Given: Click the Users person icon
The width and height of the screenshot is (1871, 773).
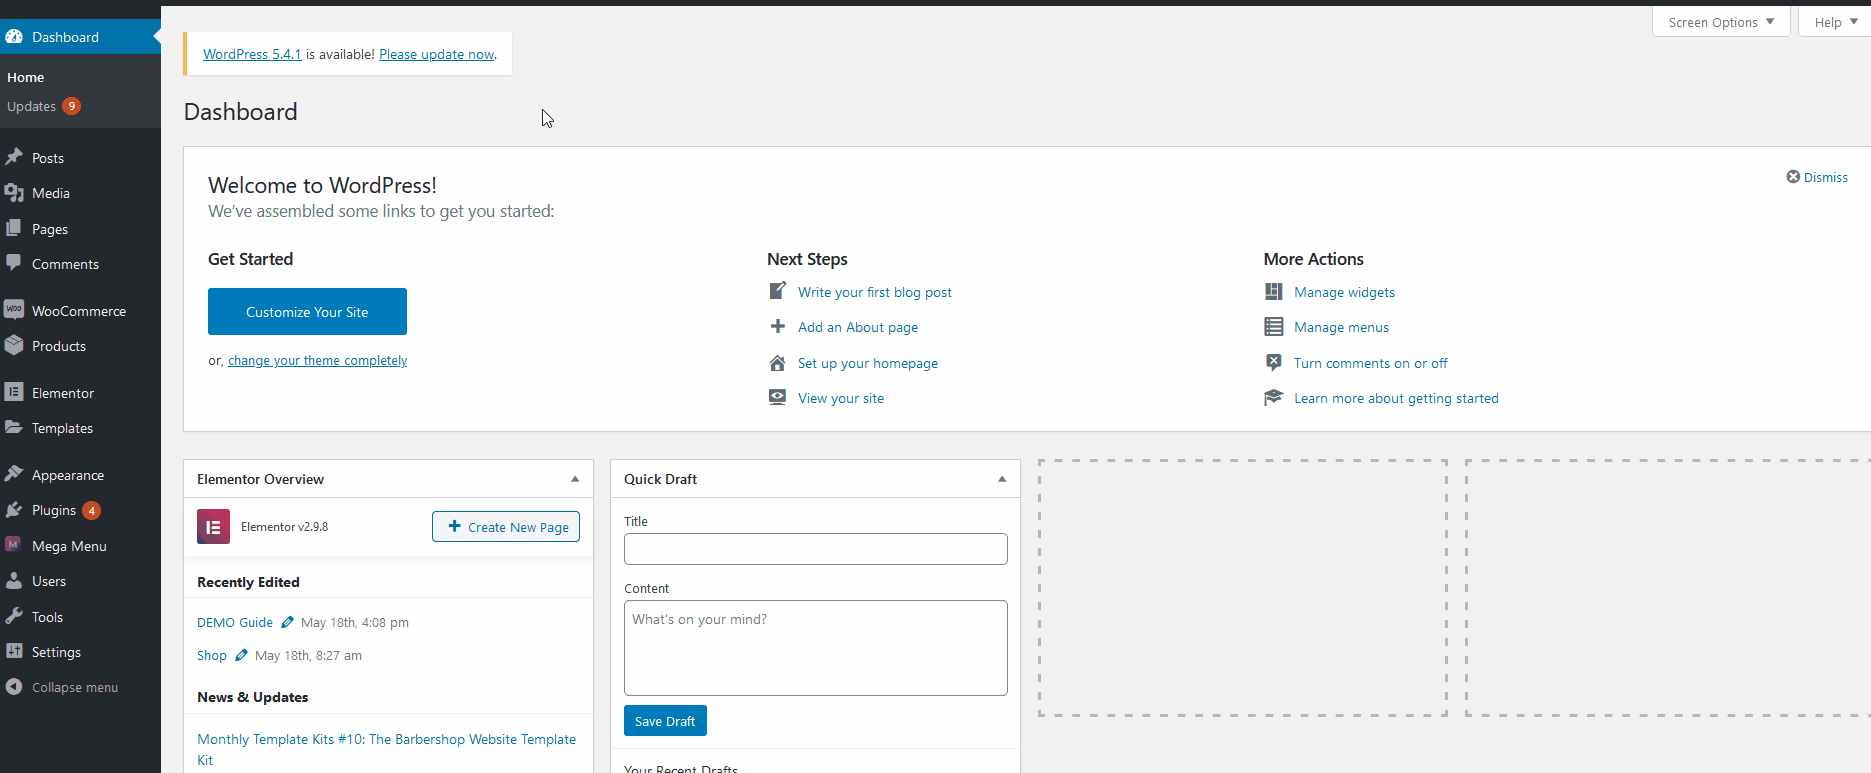Looking at the screenshot, I should (14, 581).
